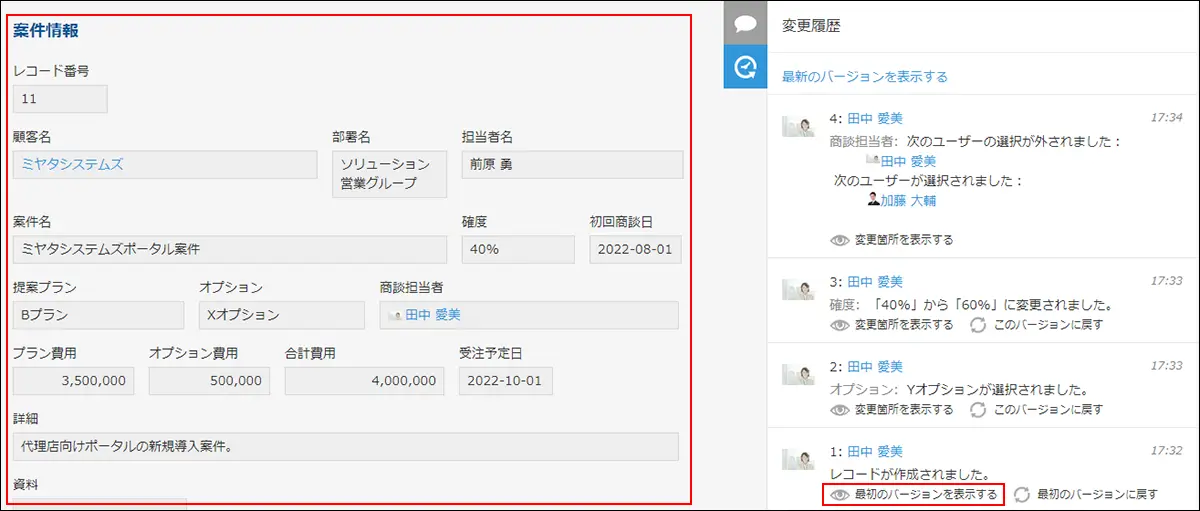This screenshot has width=1200, height=511.
Task: Click 加藤 大輔 user link
Action: (908, 200)
